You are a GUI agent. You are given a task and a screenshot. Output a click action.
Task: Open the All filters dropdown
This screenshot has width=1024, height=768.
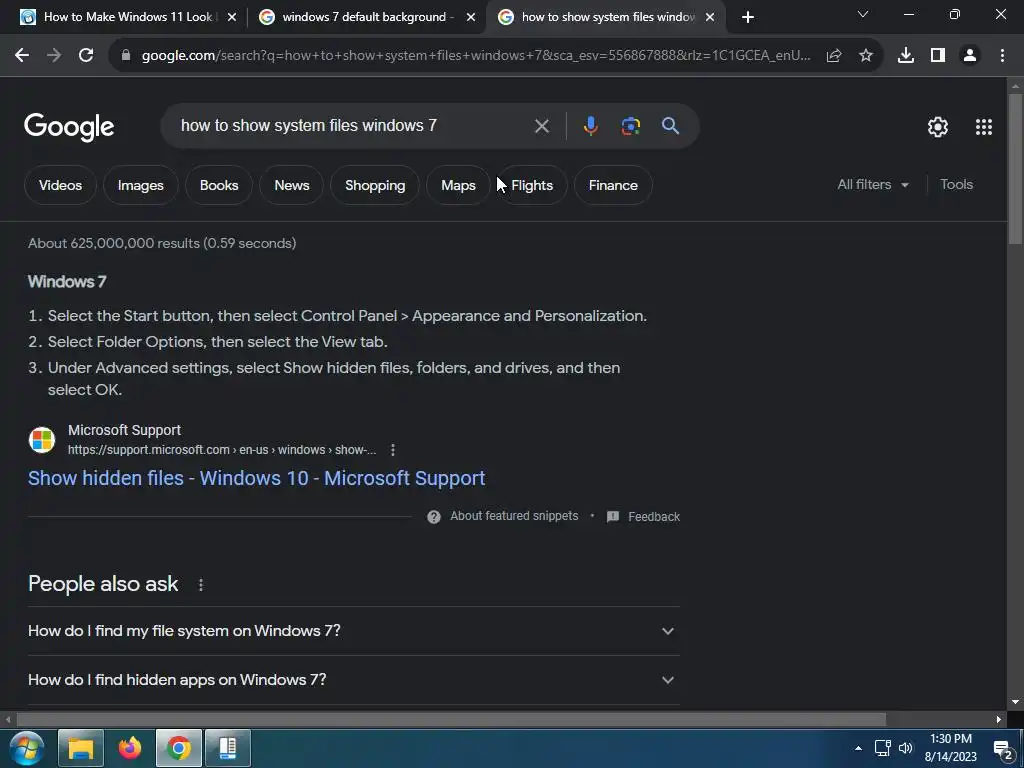872,185
